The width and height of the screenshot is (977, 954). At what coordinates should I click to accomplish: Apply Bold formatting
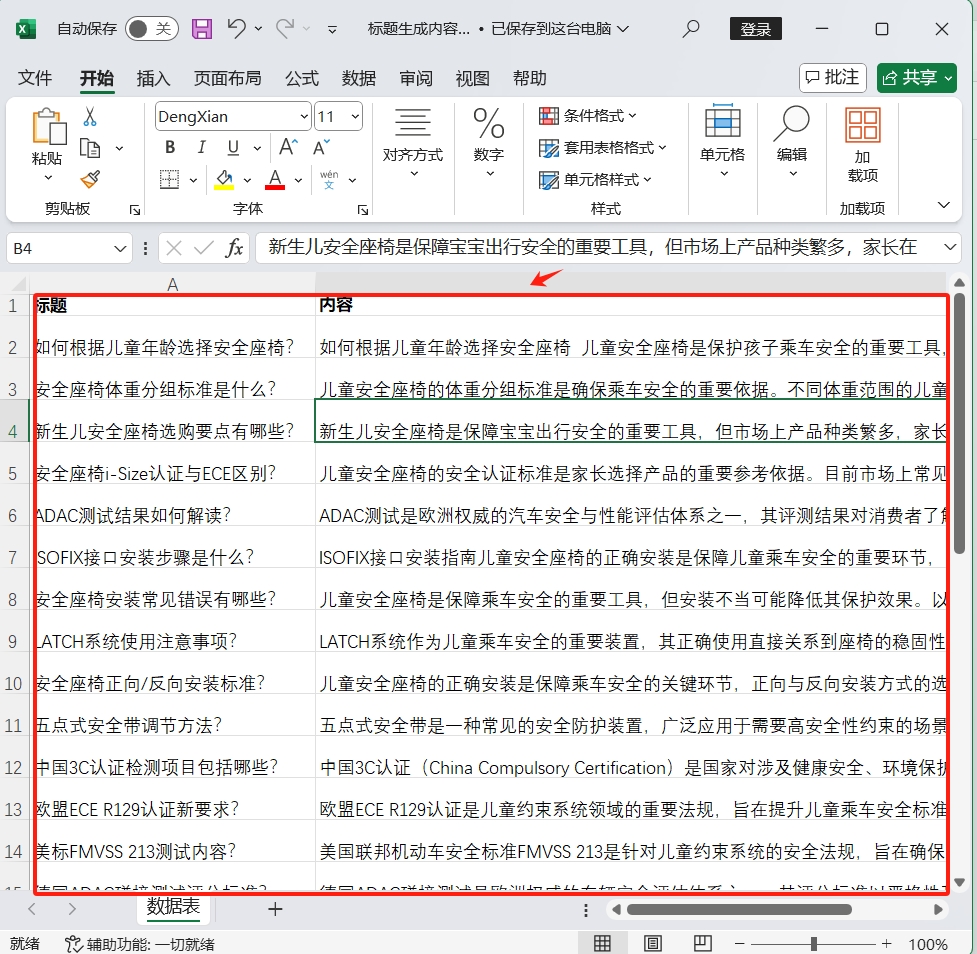[169, 147]
